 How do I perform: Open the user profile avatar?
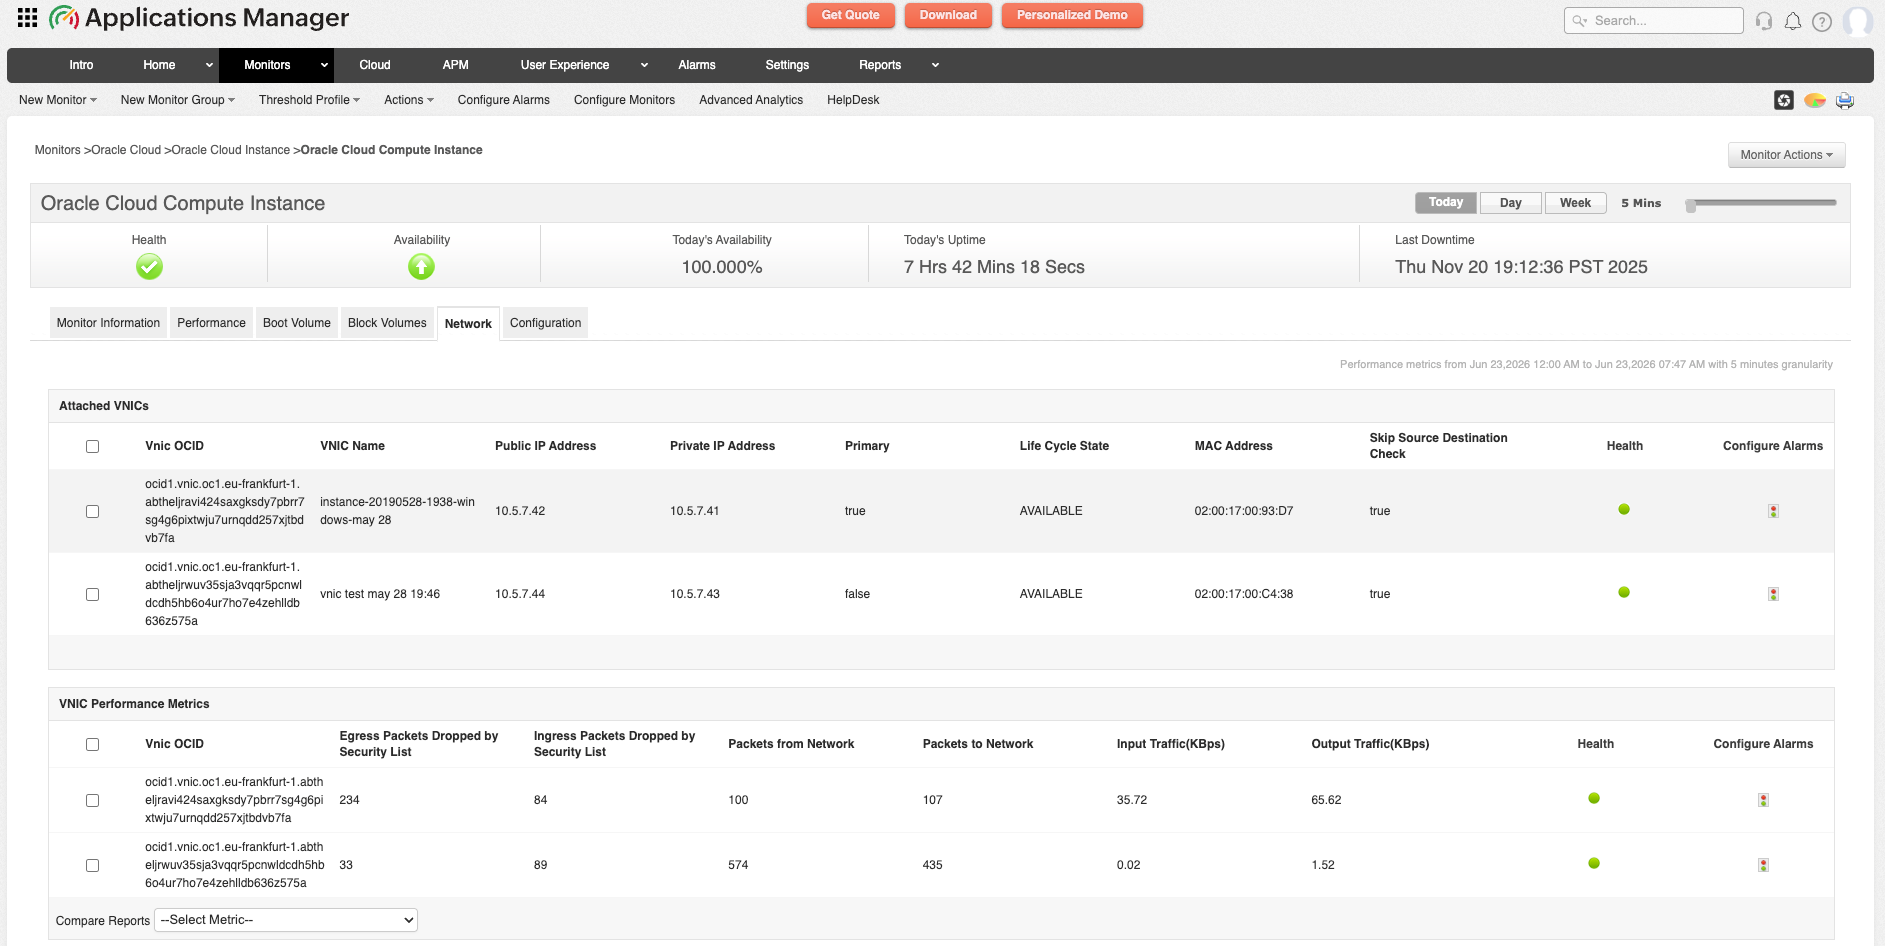(x=1858, y=21)
